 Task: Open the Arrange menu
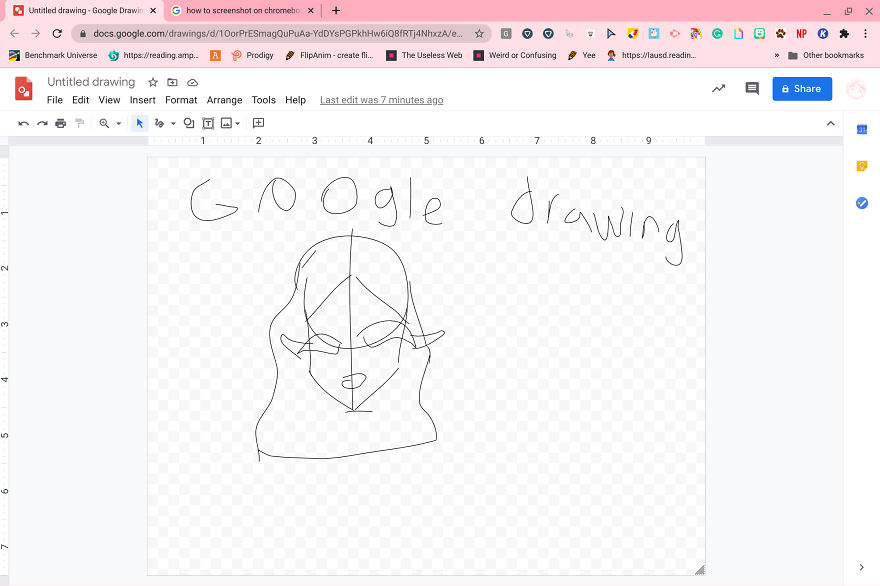point(224,100)
